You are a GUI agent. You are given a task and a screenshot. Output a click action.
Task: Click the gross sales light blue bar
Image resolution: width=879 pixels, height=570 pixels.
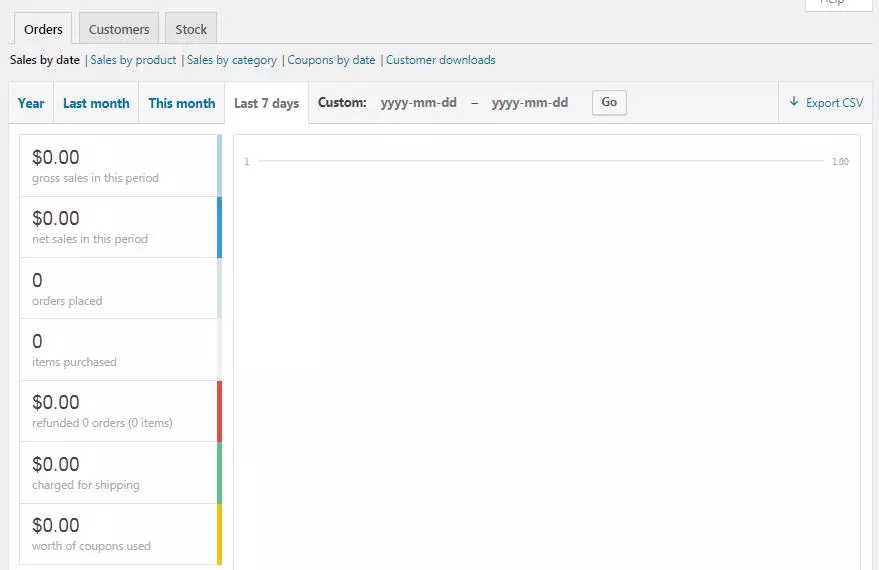[219, 165]
